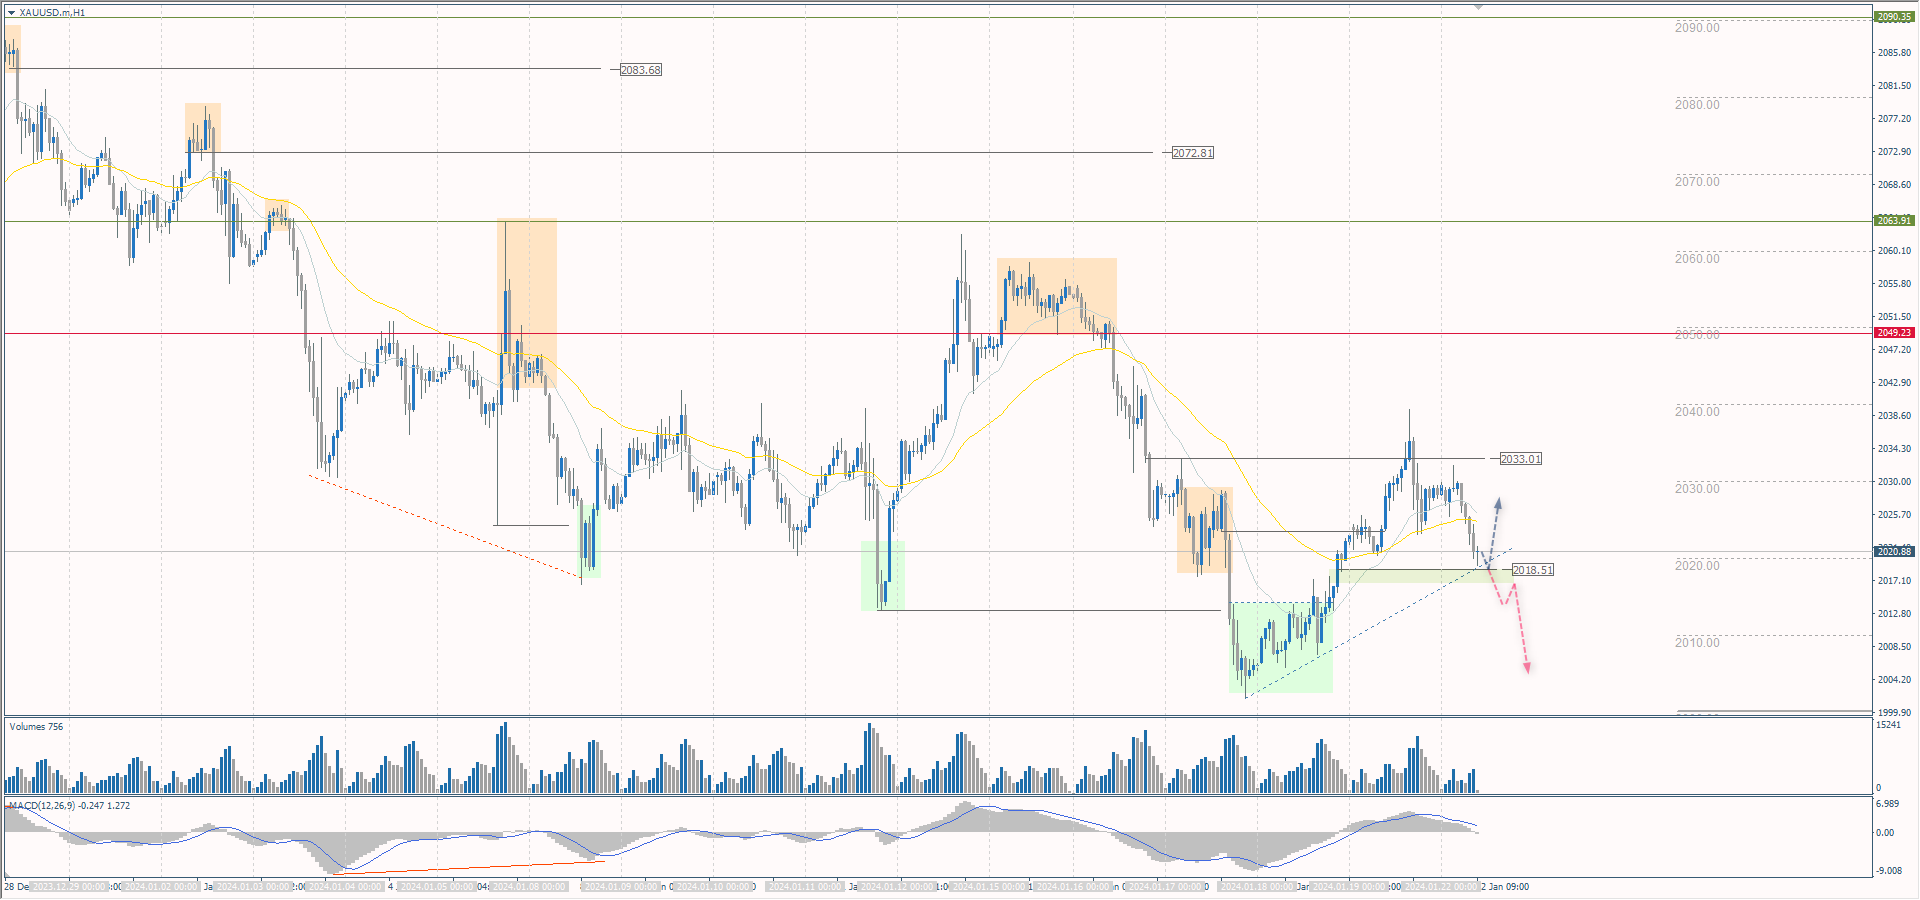Select the 2024.01.09 00:00 date marker
The height and width of the screenshot is (900, 1920).
(621, 887)
